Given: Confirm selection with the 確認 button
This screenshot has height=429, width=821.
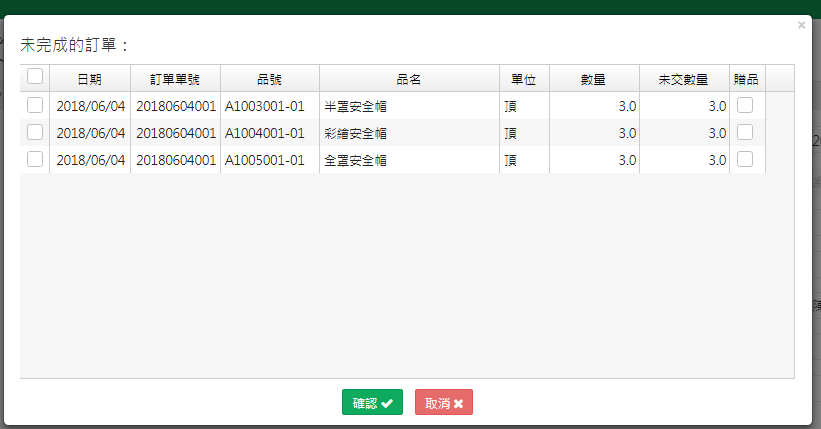Looking at the screenshot, I should click(372, 402).
